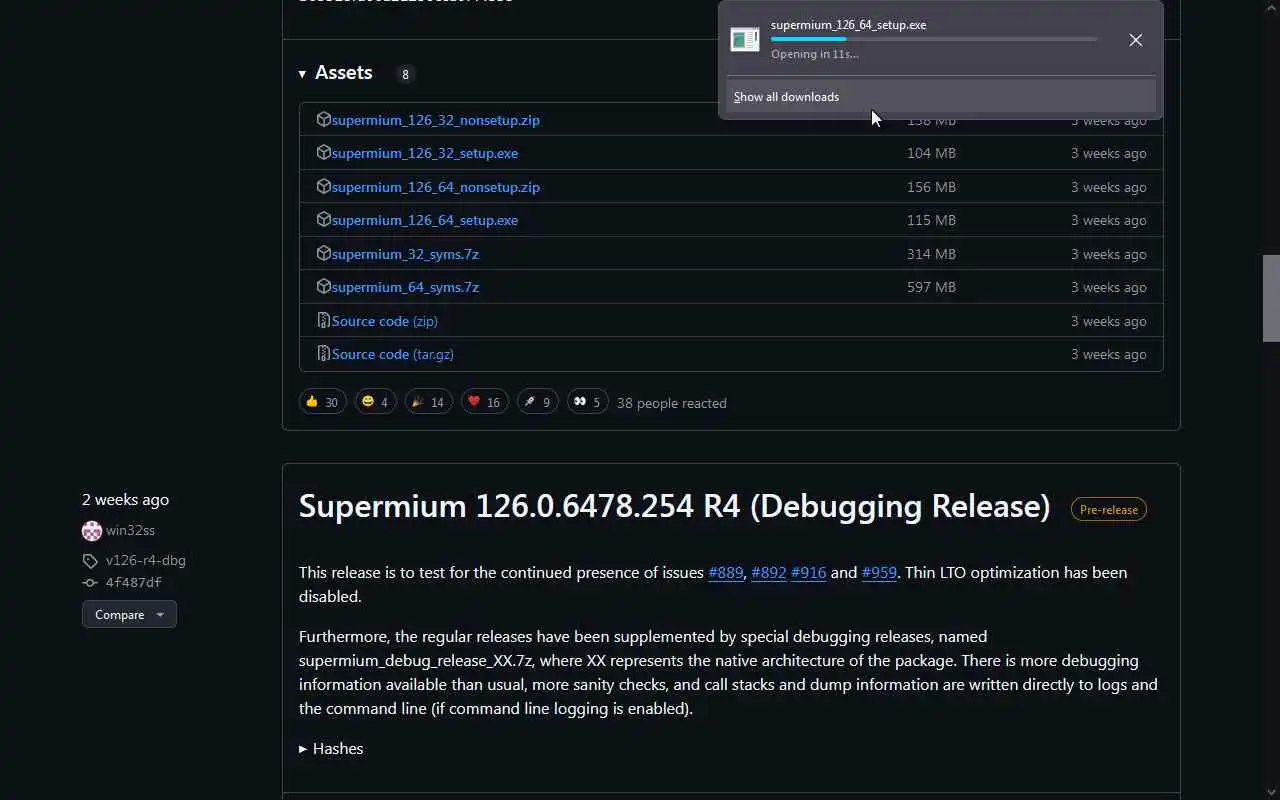Click the 314 MB size text
Viewport: 1280px width, 800px height.
(x=931, y=254)
